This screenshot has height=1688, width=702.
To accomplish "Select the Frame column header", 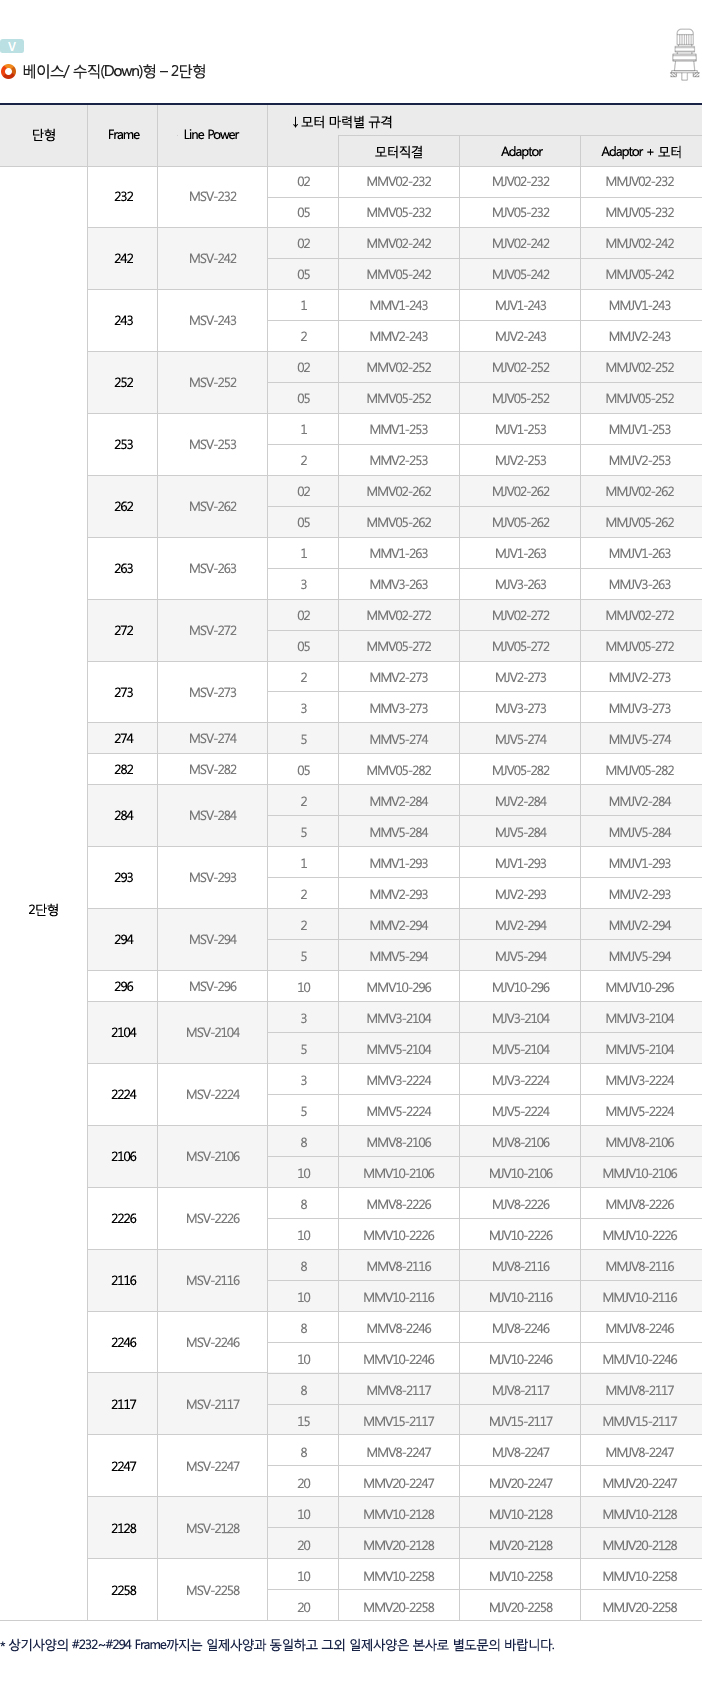I will (124, 134).
